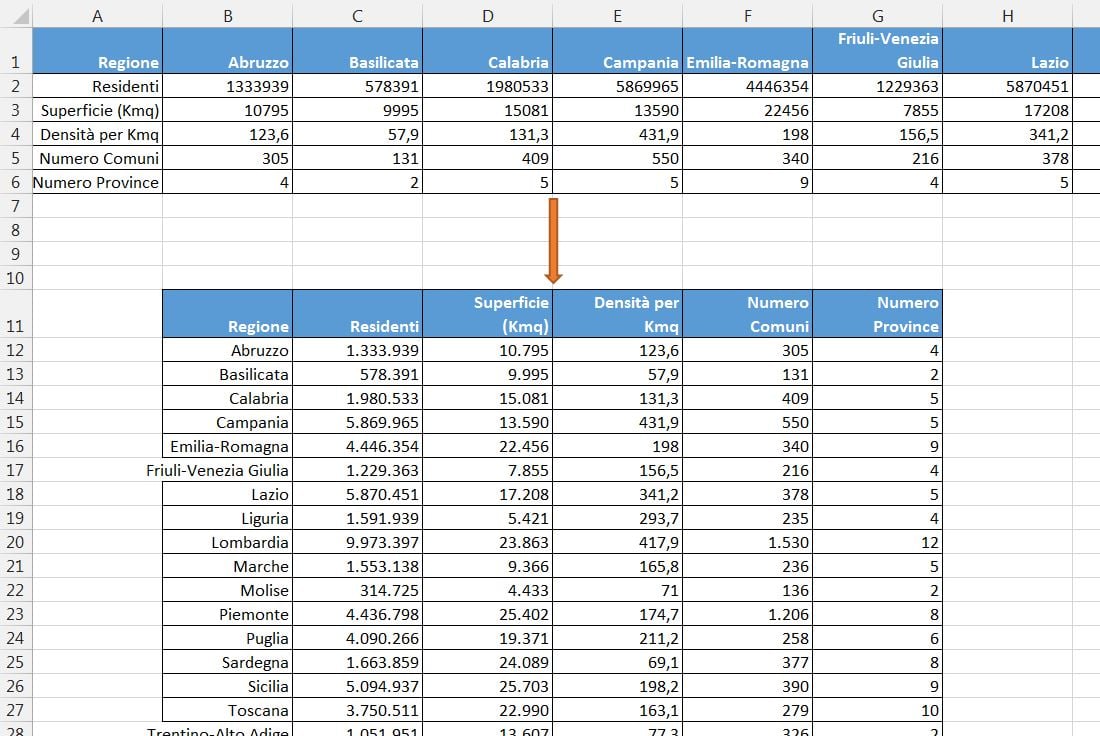Click cell with value 1.206

[x=747, y=615]
